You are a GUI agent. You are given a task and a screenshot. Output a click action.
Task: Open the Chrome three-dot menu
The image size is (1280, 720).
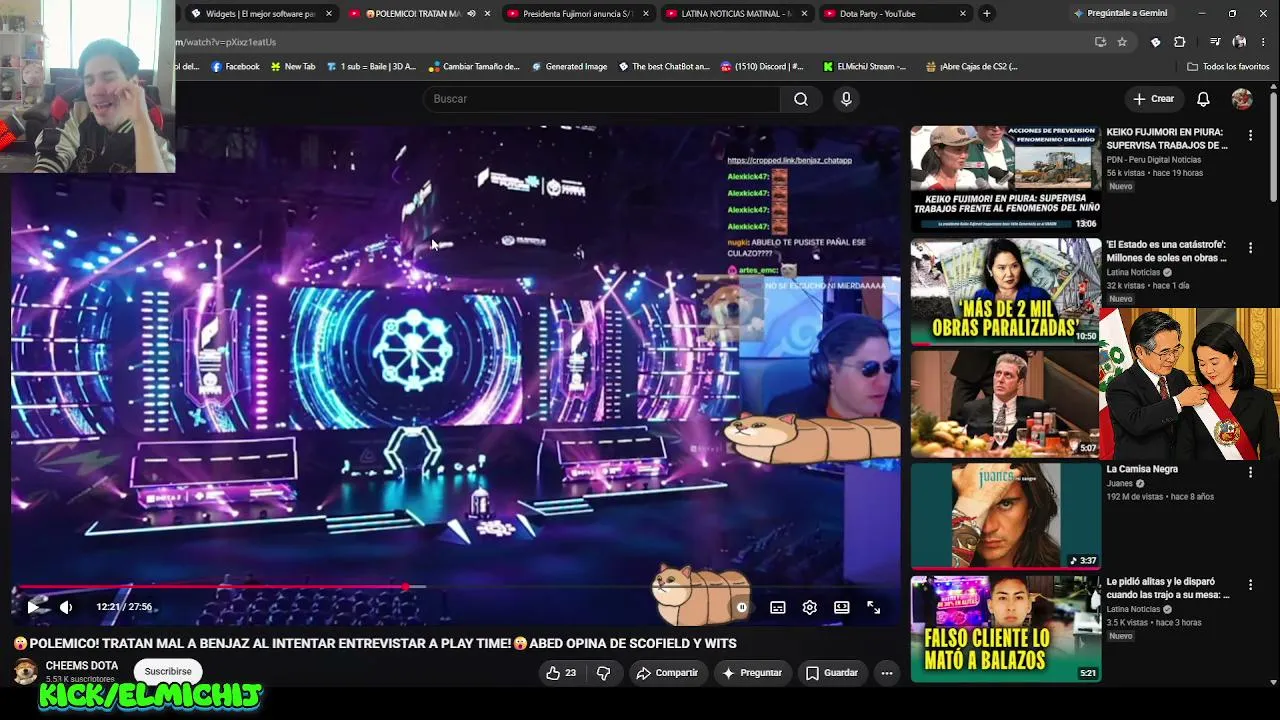pos(1265,42)
